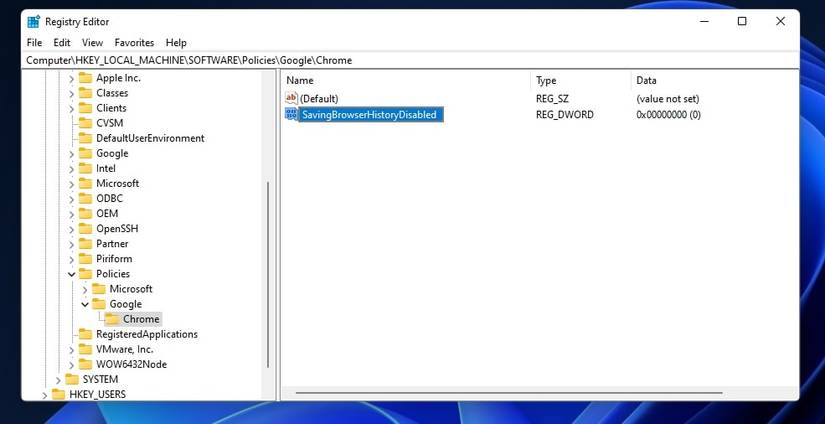Click the HKEY_USERS folder icon
Viewport: 825px width, 424px height.
[x=58, y=394]
